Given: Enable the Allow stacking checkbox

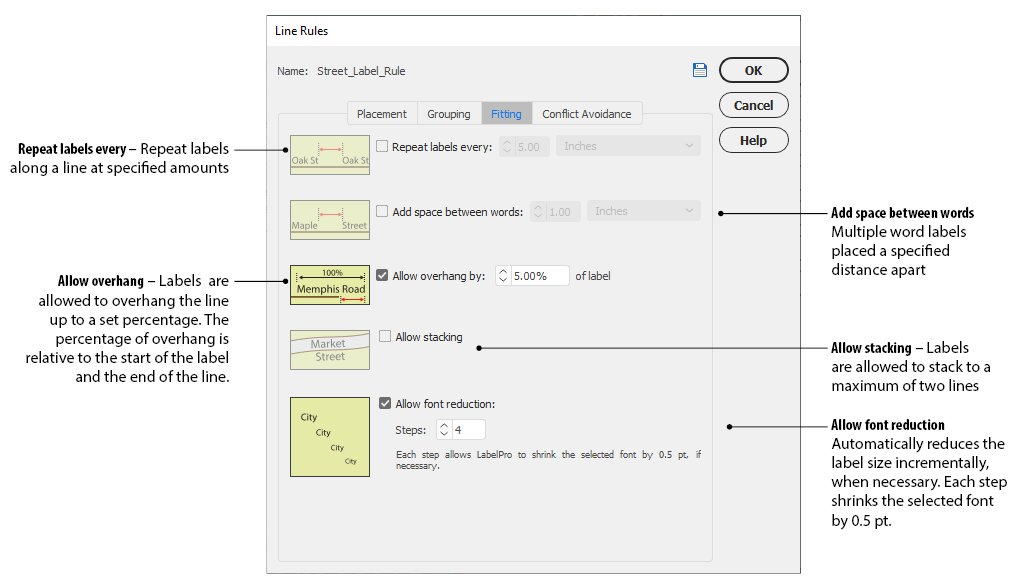Looking at the screenshot, I should [x=385, y=337].
